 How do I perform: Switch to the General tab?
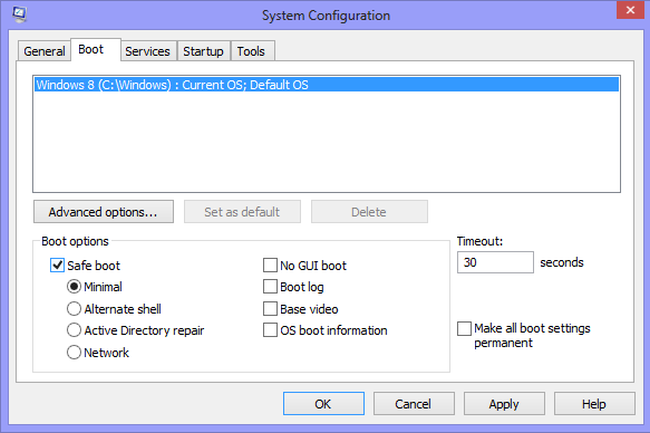pyautogui.click(x=44, y=51)
